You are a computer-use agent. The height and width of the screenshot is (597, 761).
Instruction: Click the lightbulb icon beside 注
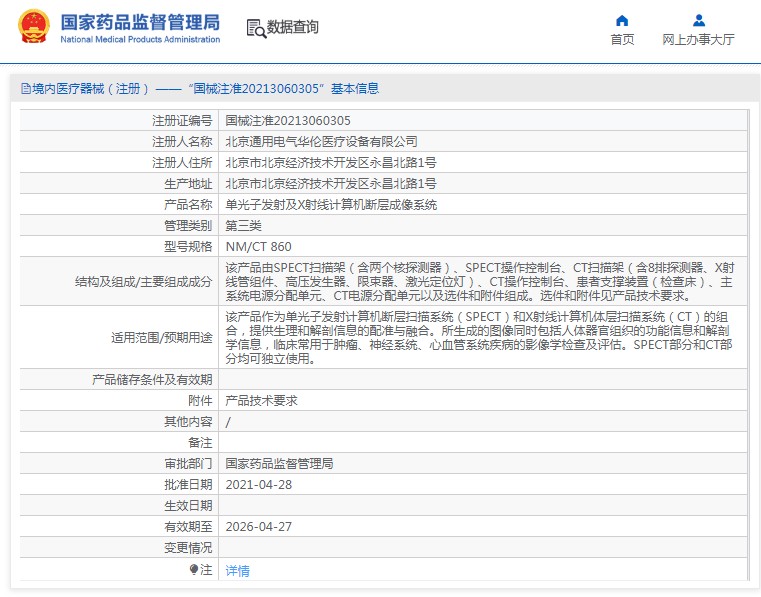pyautogui.click(x=194, y=569)
